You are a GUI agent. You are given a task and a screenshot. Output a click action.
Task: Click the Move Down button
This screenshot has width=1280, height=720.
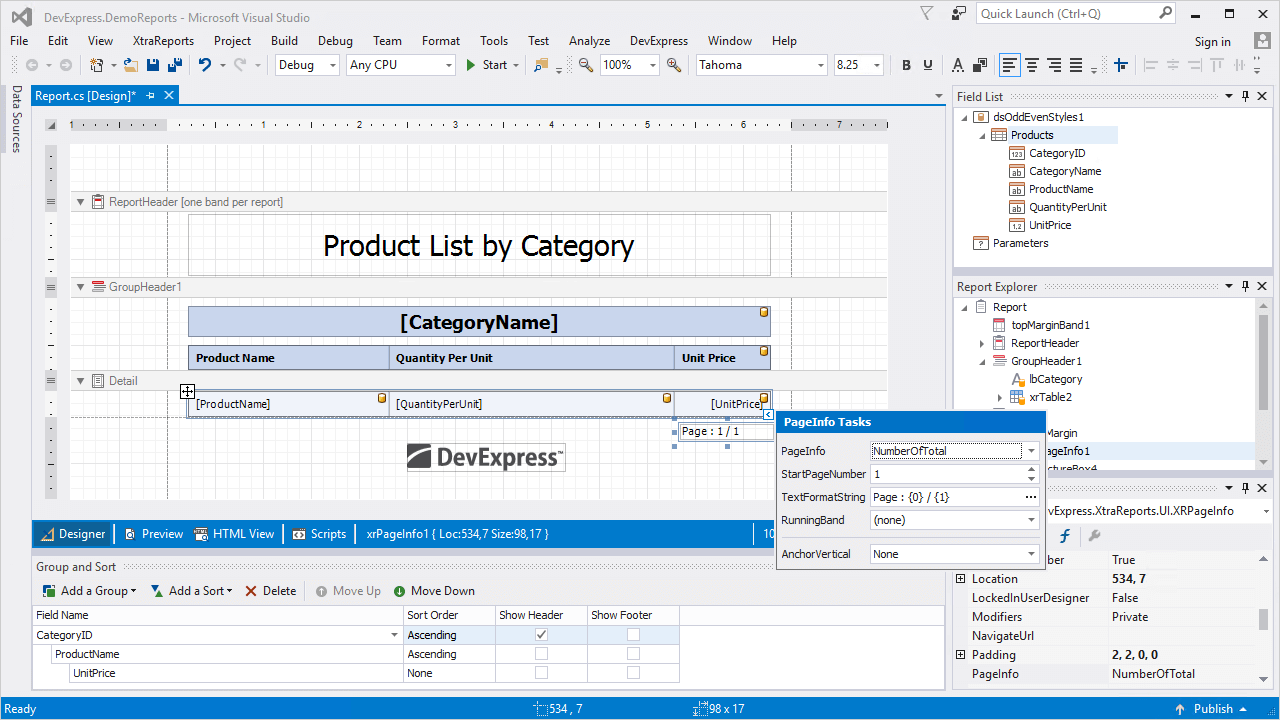pos(434,591)
